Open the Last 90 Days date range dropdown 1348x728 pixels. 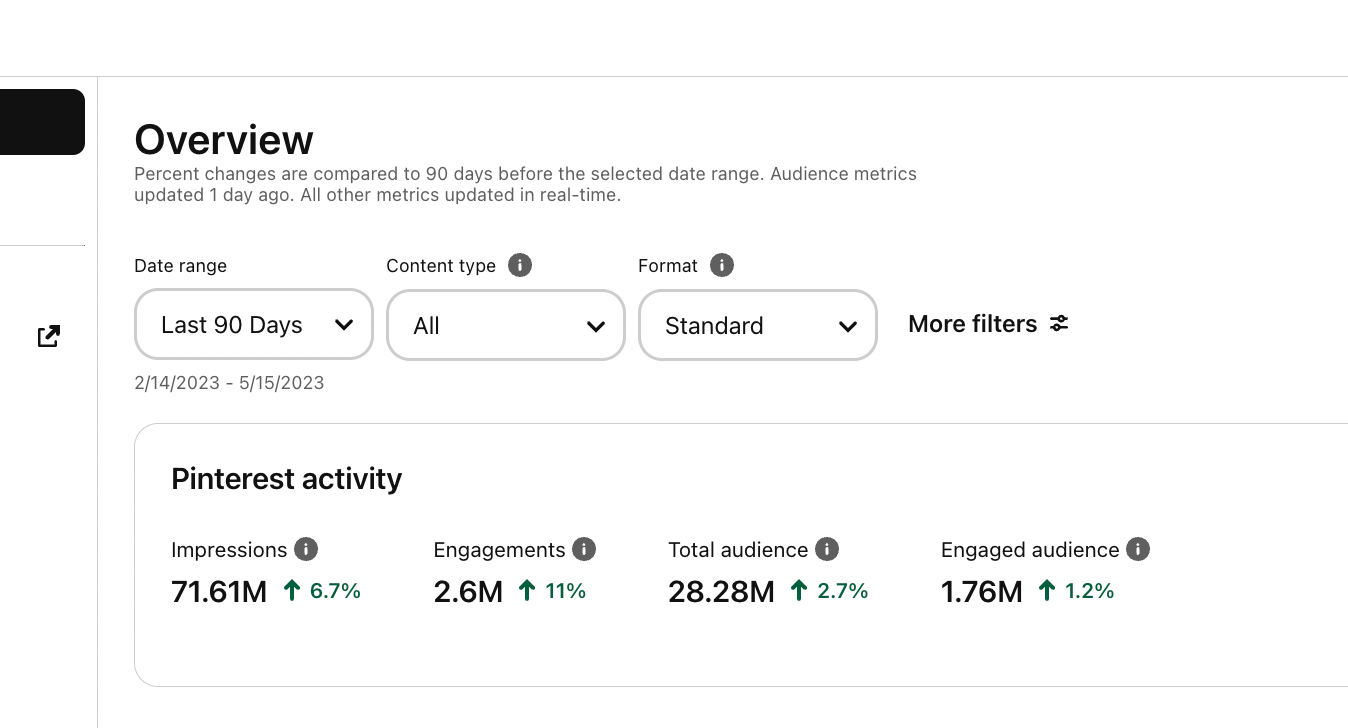254,325
